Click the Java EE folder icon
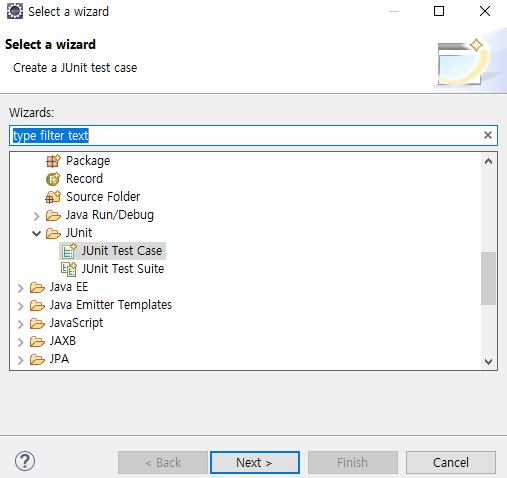 tap(37, 287)
